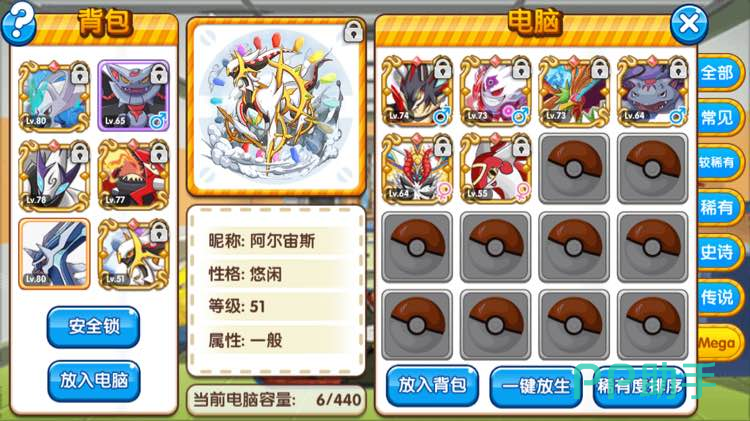Show 全部 filter tab

[x=719, y=73]
